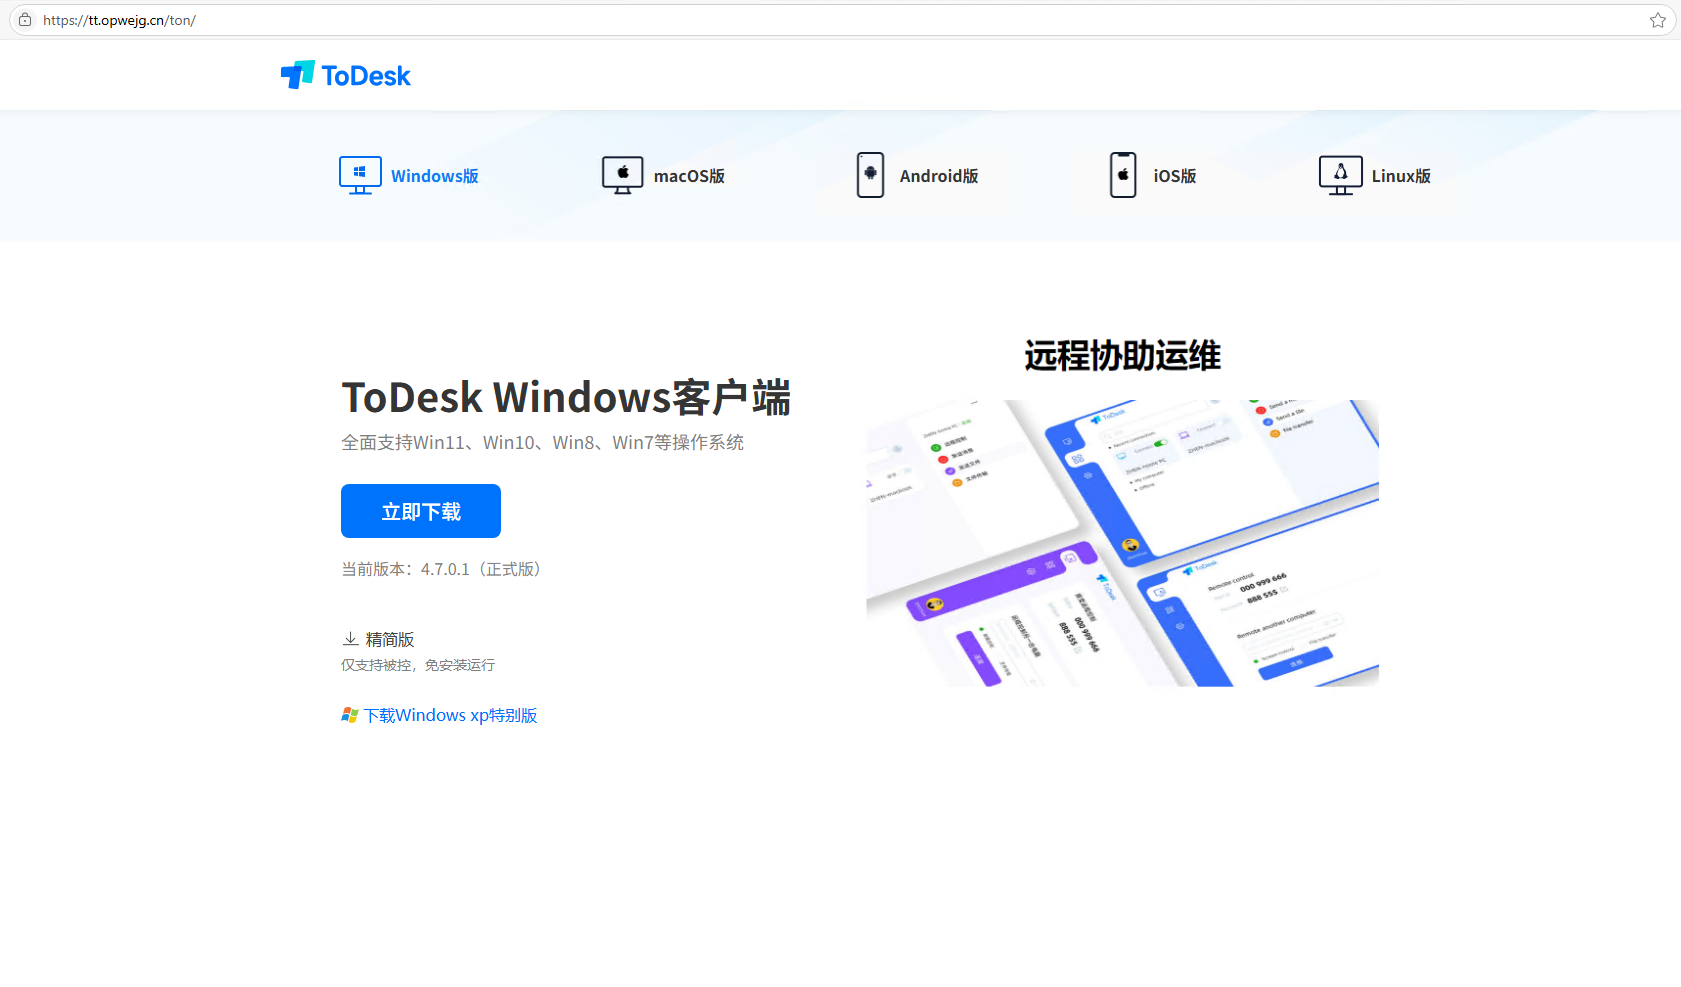Click the Windows monitor icon

pyautogui.click(x=360, y=175)
